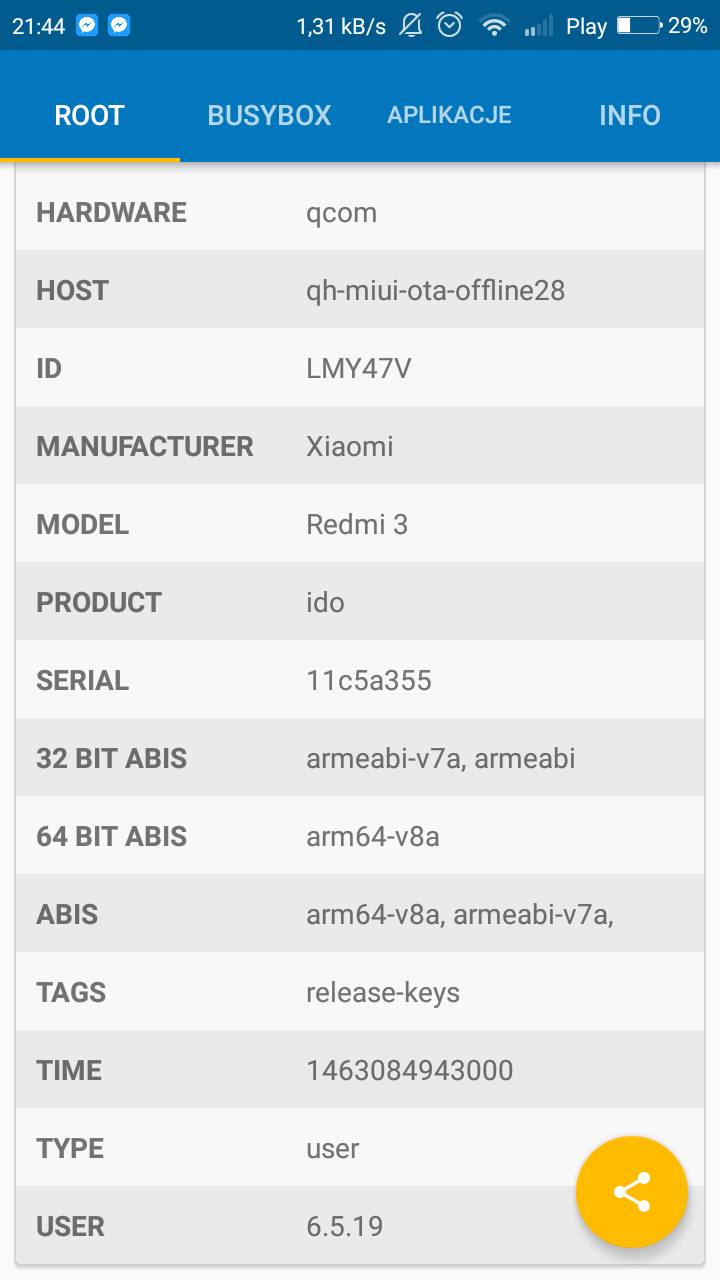Go to the INFO tab

click(x=629, y=115)
